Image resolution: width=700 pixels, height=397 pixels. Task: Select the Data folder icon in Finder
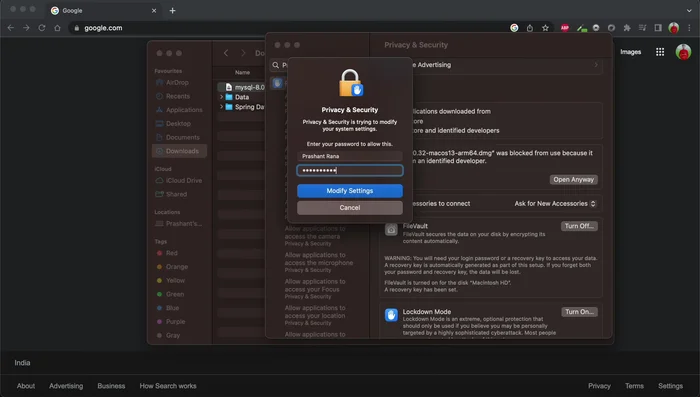tap(229, 97)
